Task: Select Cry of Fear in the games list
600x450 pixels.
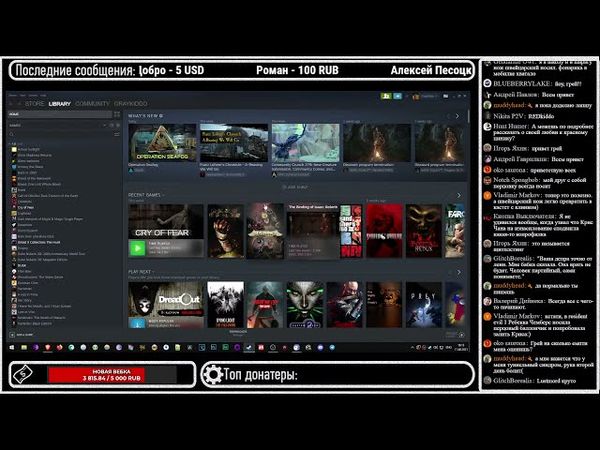Action: [x=26, y=207]
